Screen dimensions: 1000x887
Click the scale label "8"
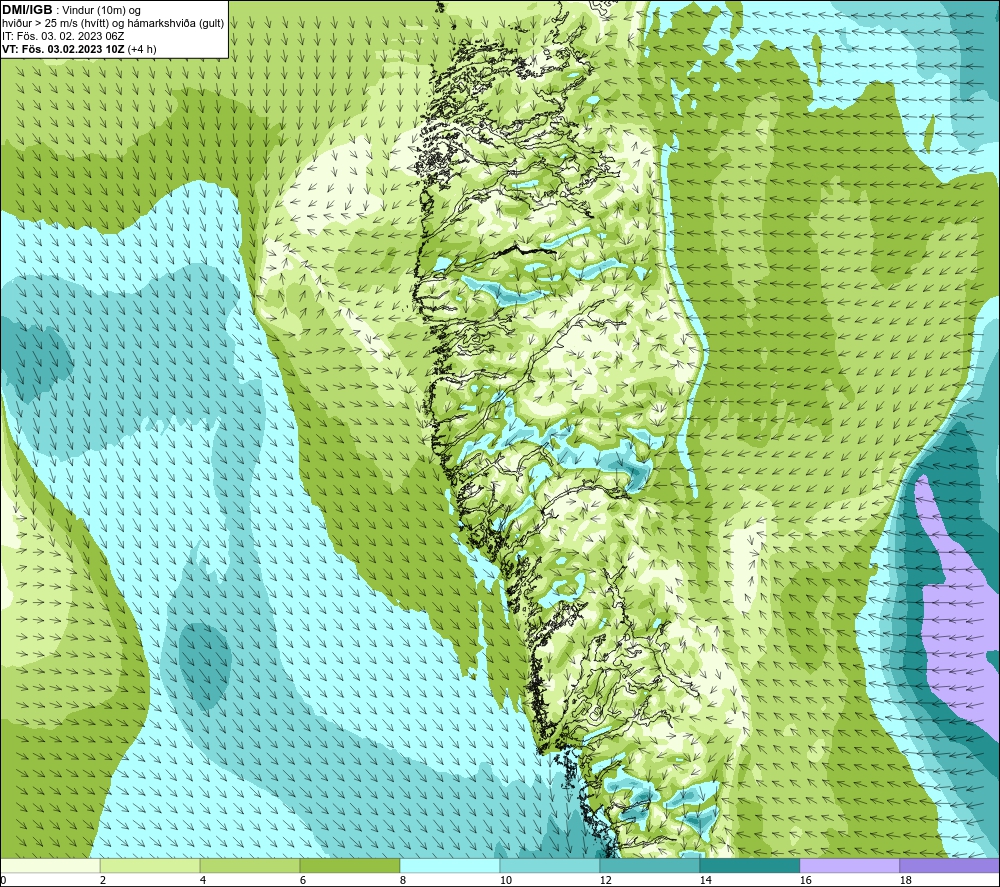tap(403, 881)
